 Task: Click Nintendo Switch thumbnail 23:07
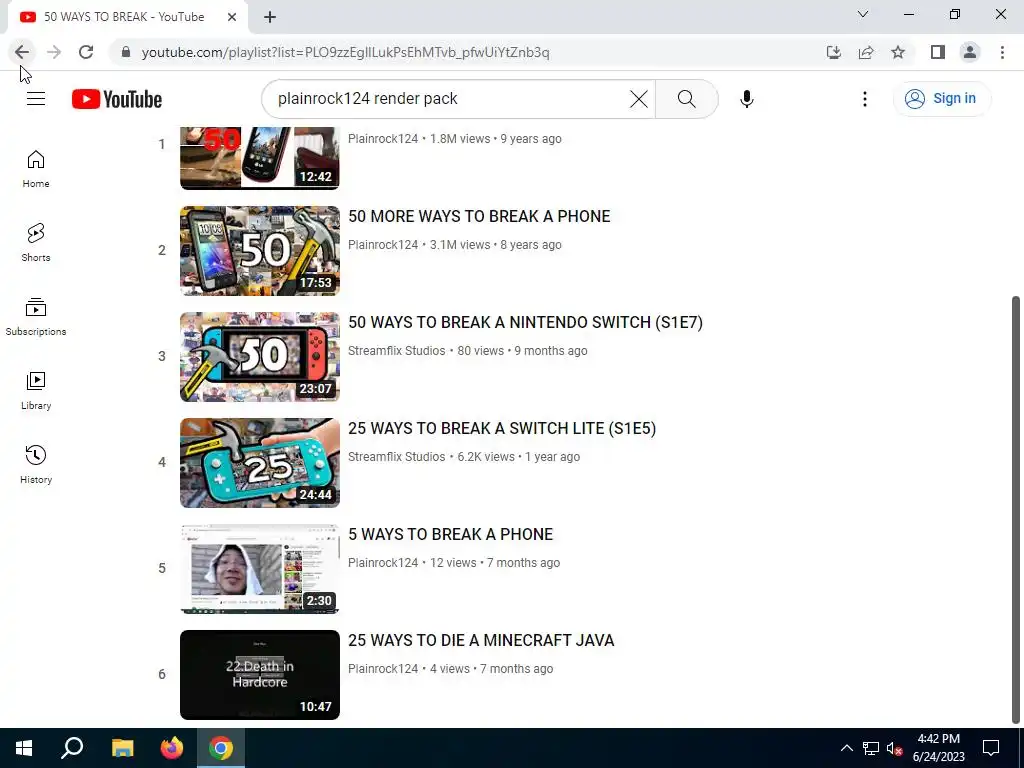(x=260, y=357)
